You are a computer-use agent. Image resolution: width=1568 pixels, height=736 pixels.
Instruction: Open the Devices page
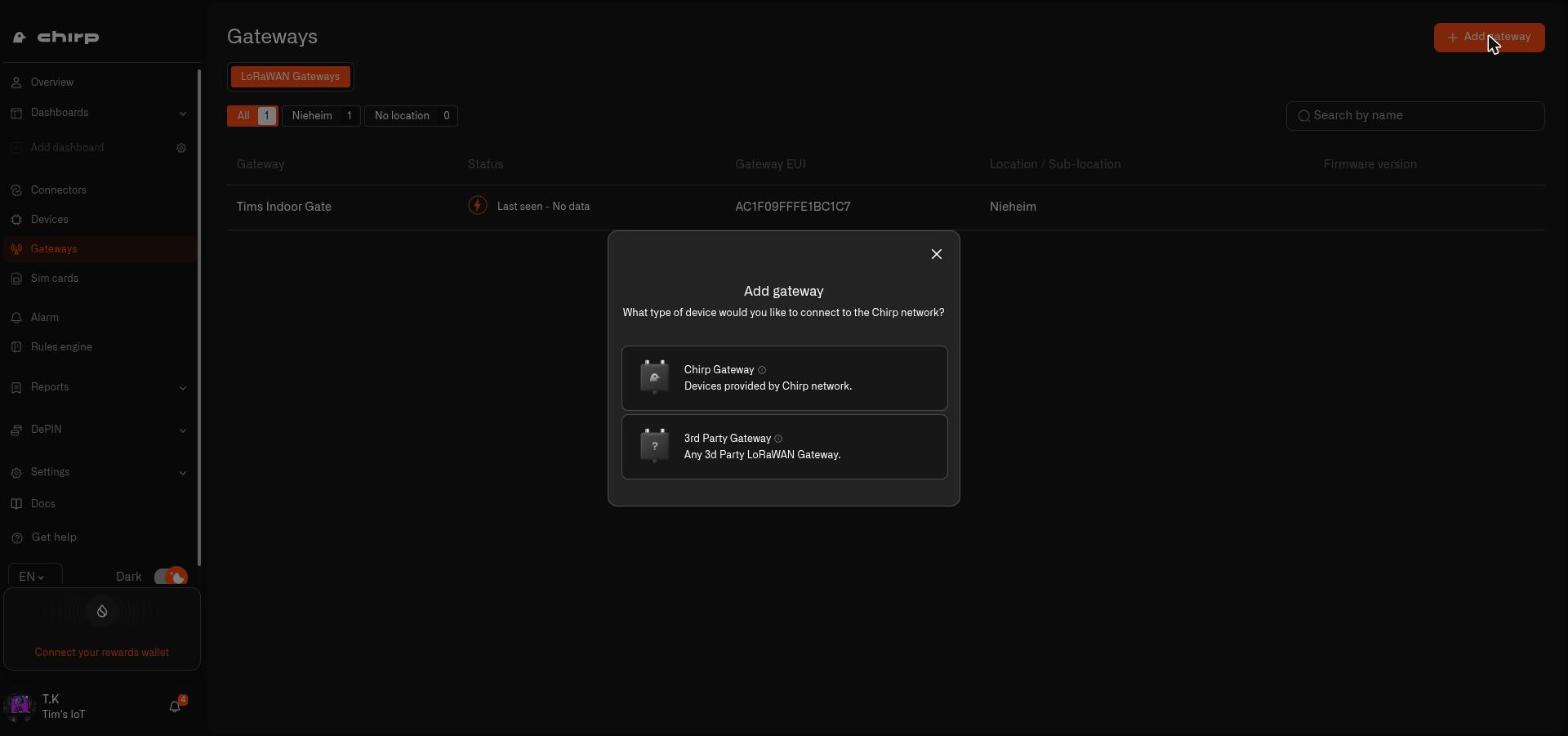pyautogui.click(x=49, y=219)
